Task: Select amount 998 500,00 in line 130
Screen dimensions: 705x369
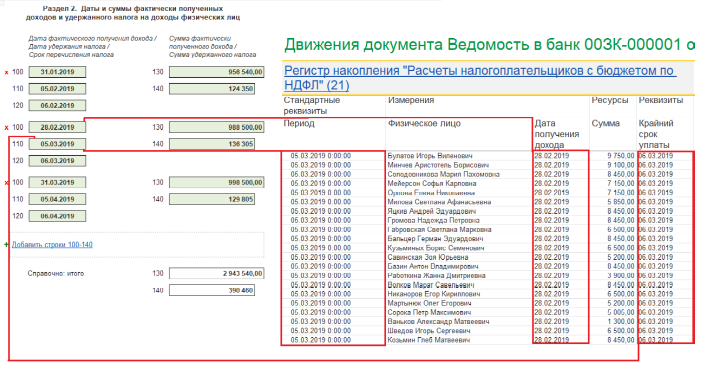Action: click(x=217, y=182)
